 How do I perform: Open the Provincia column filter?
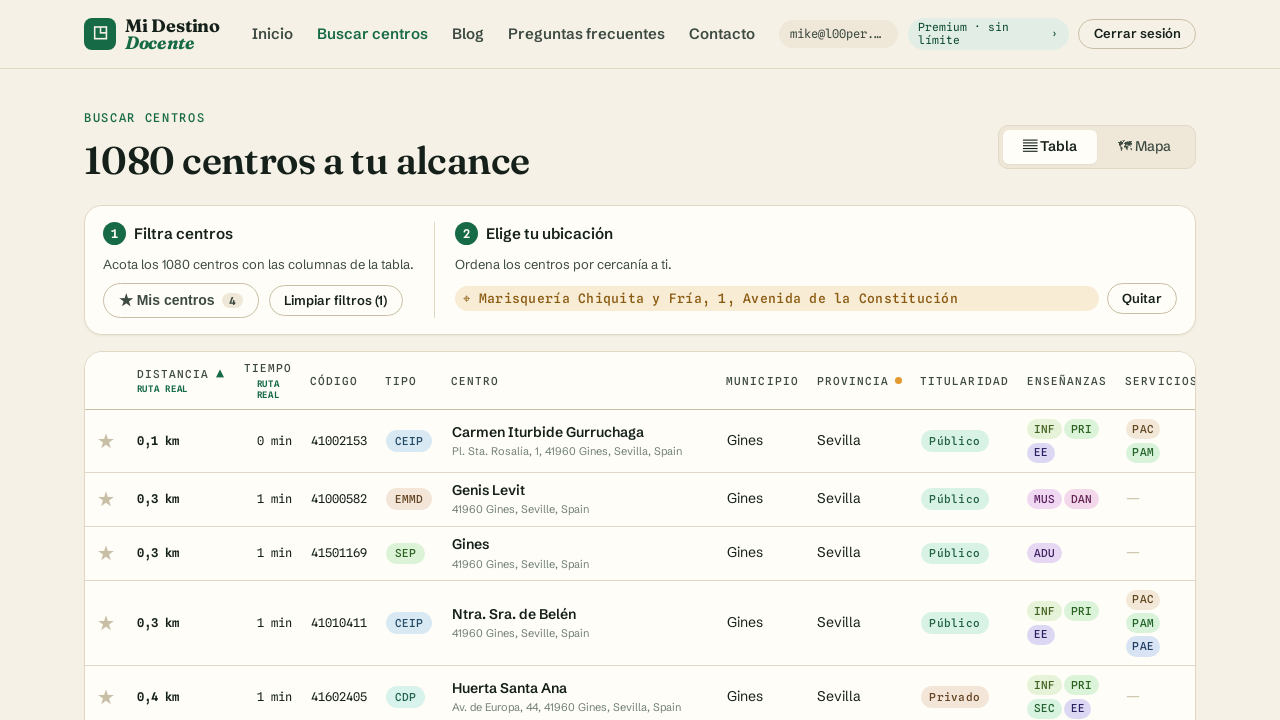859,381
